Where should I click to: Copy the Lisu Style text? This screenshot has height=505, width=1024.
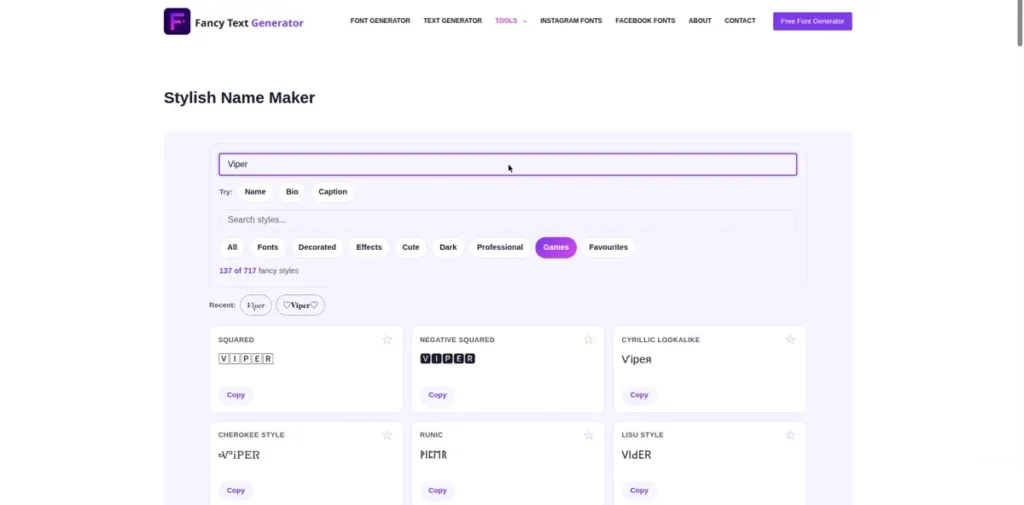coord(639,491)
